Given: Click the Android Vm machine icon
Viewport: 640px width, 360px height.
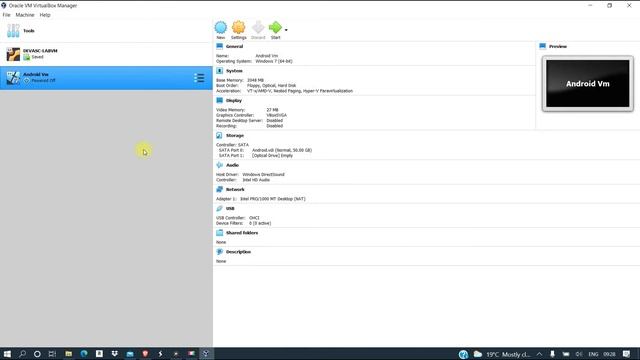Looking at the screenshot, I should (x=13, y=78).
